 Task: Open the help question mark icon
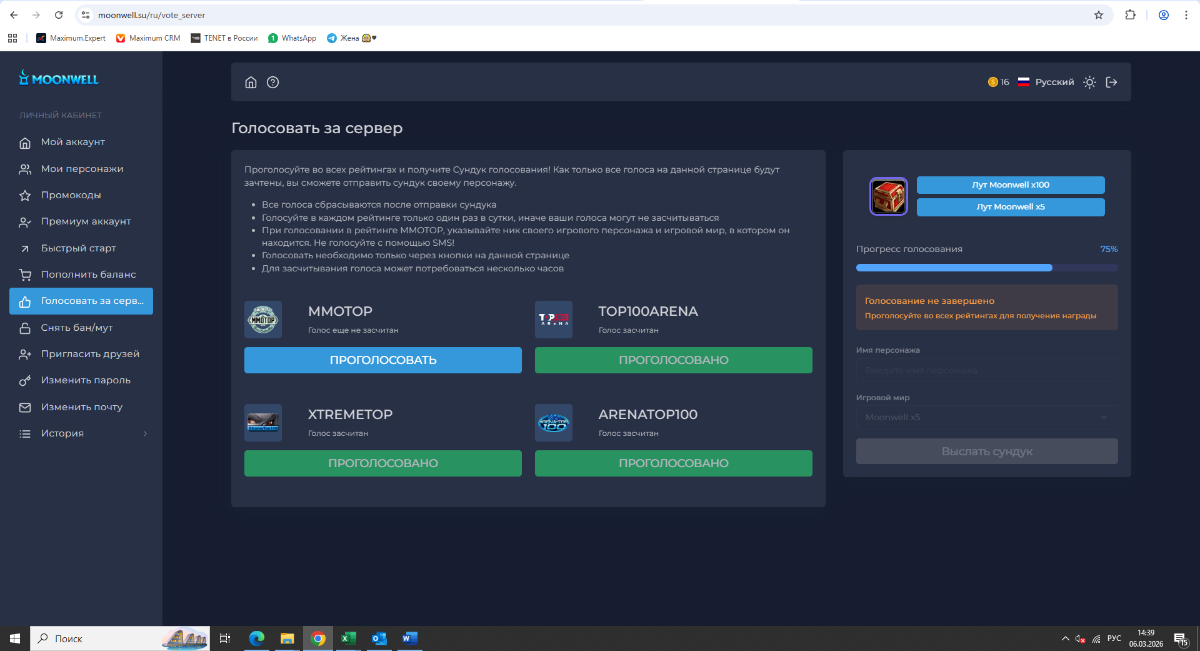point(273,82)
